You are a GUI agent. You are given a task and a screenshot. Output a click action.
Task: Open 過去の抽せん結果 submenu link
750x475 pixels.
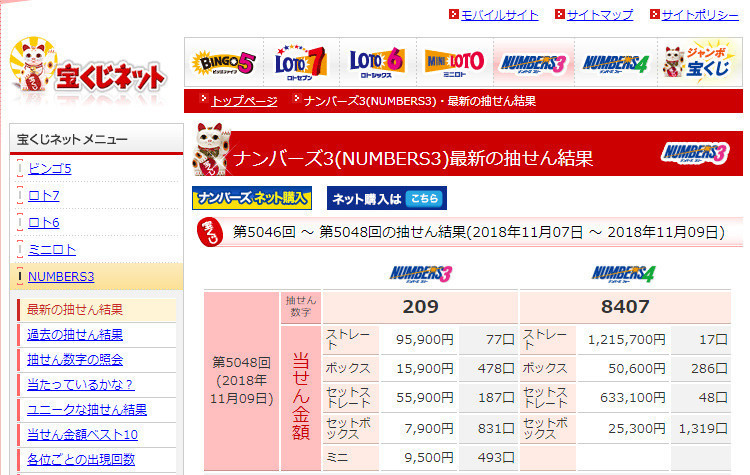(75, 334)
